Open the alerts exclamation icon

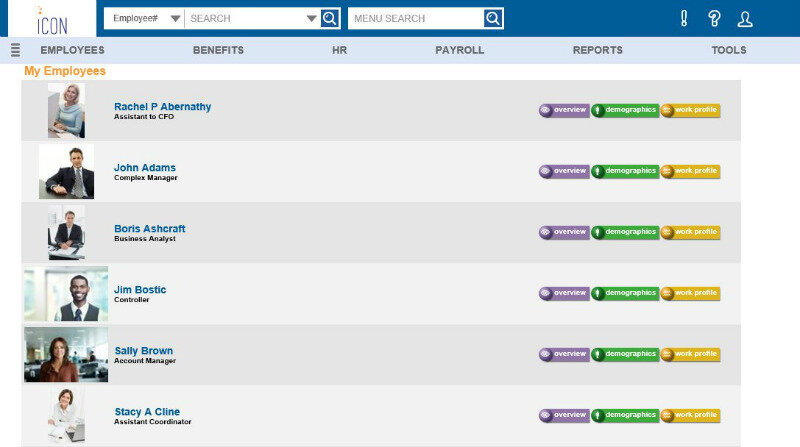(684, 18)
